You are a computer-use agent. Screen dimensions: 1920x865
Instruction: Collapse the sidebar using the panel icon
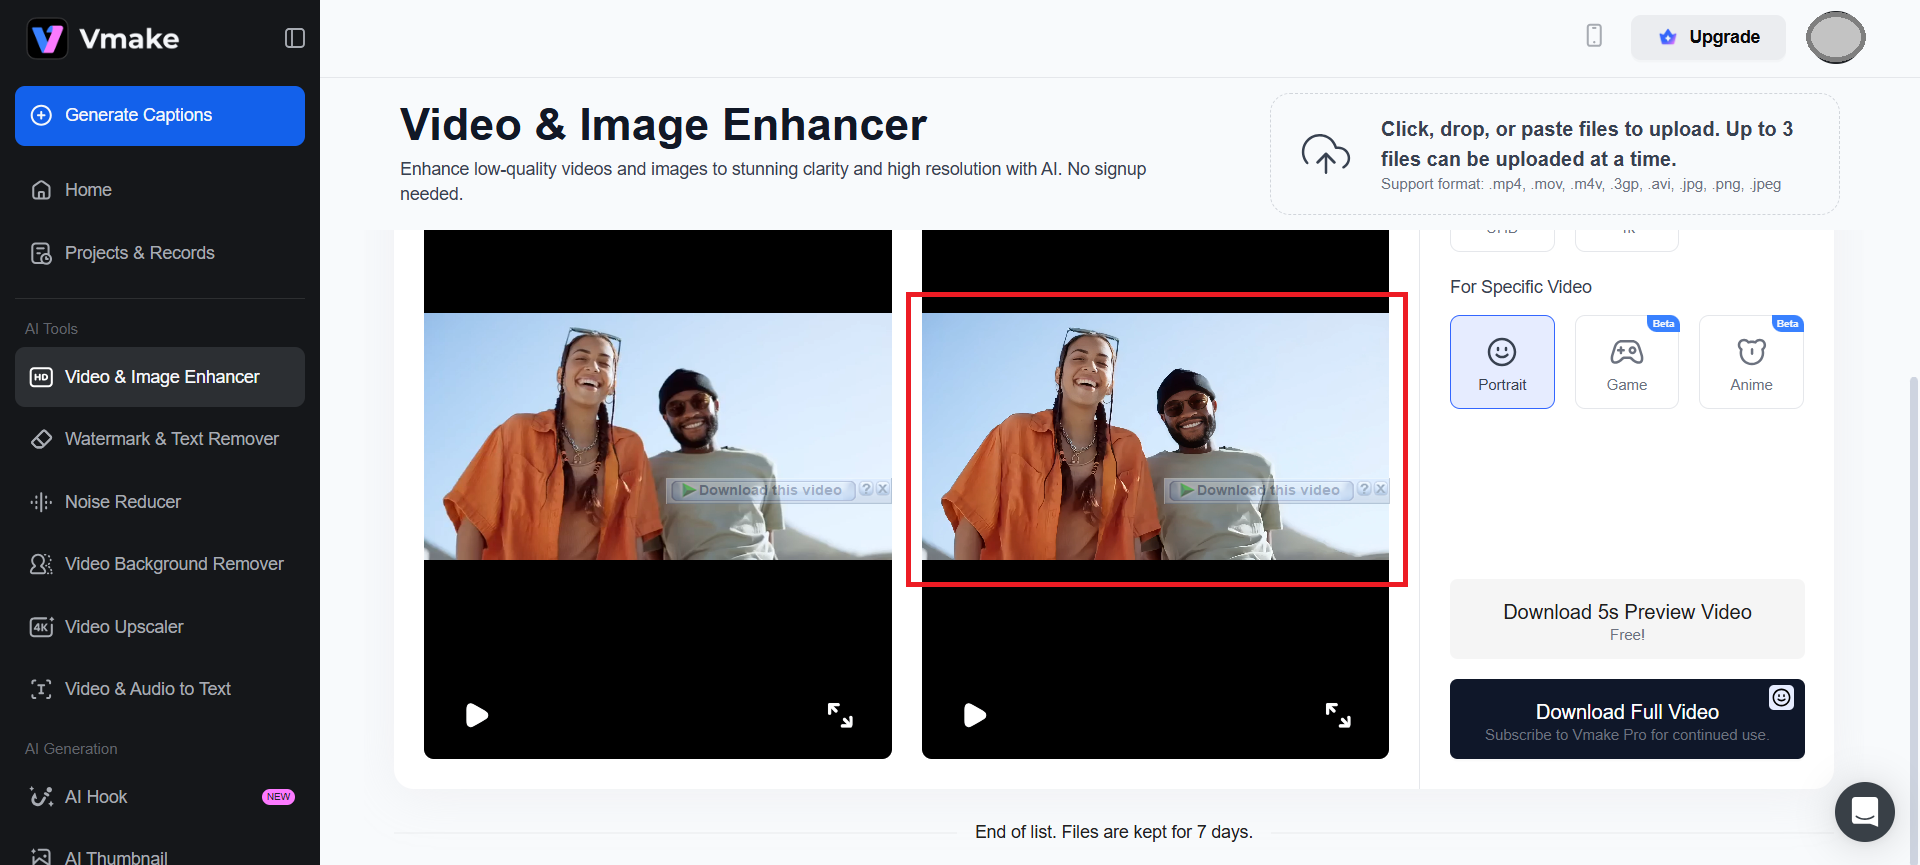[294, 38]
